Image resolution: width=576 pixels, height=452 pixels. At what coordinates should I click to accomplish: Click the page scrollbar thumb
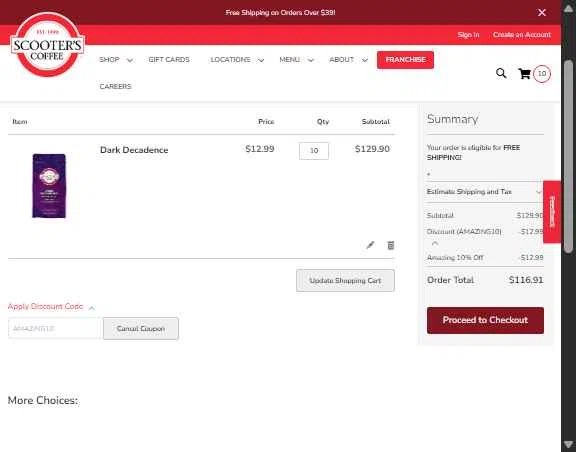click(x=568, y=156)
